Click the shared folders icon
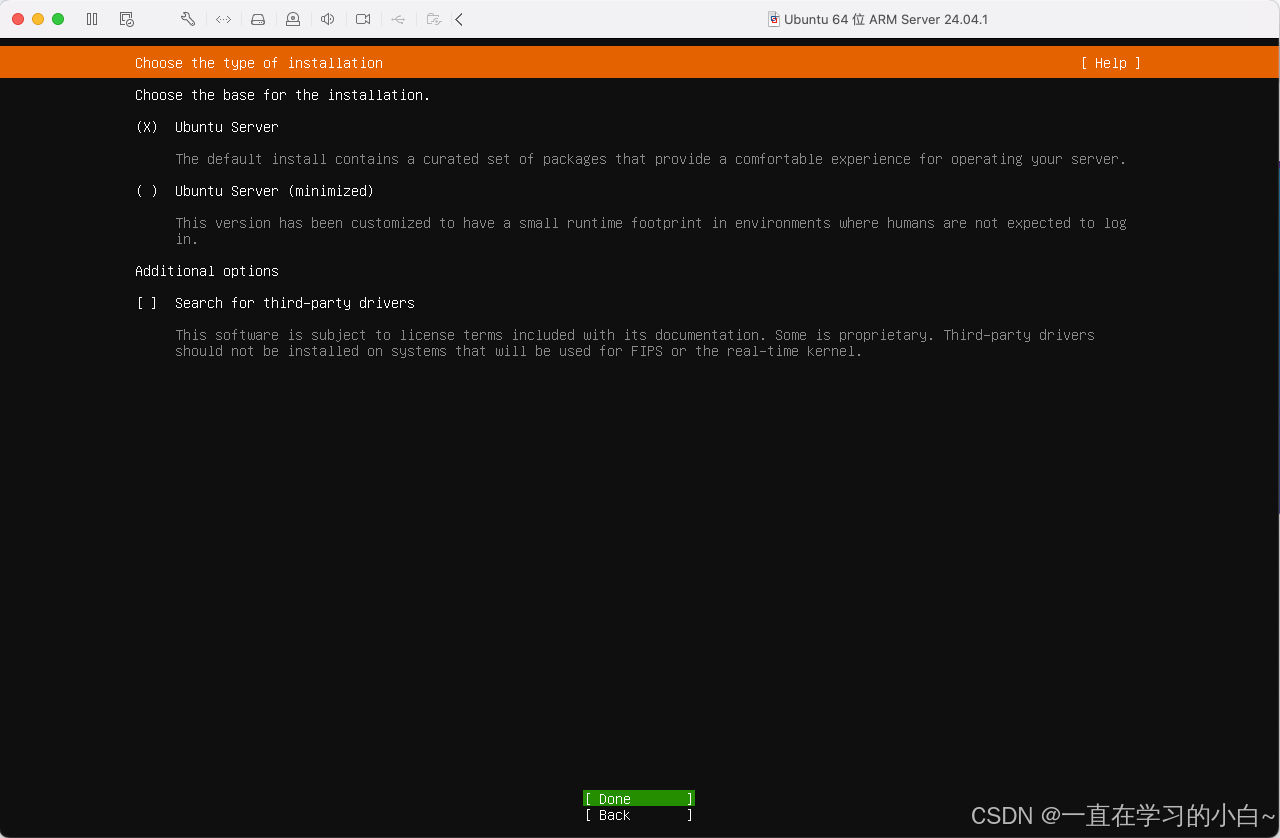The width and height of the screenshot is (1280, 838). coord(433,19)
